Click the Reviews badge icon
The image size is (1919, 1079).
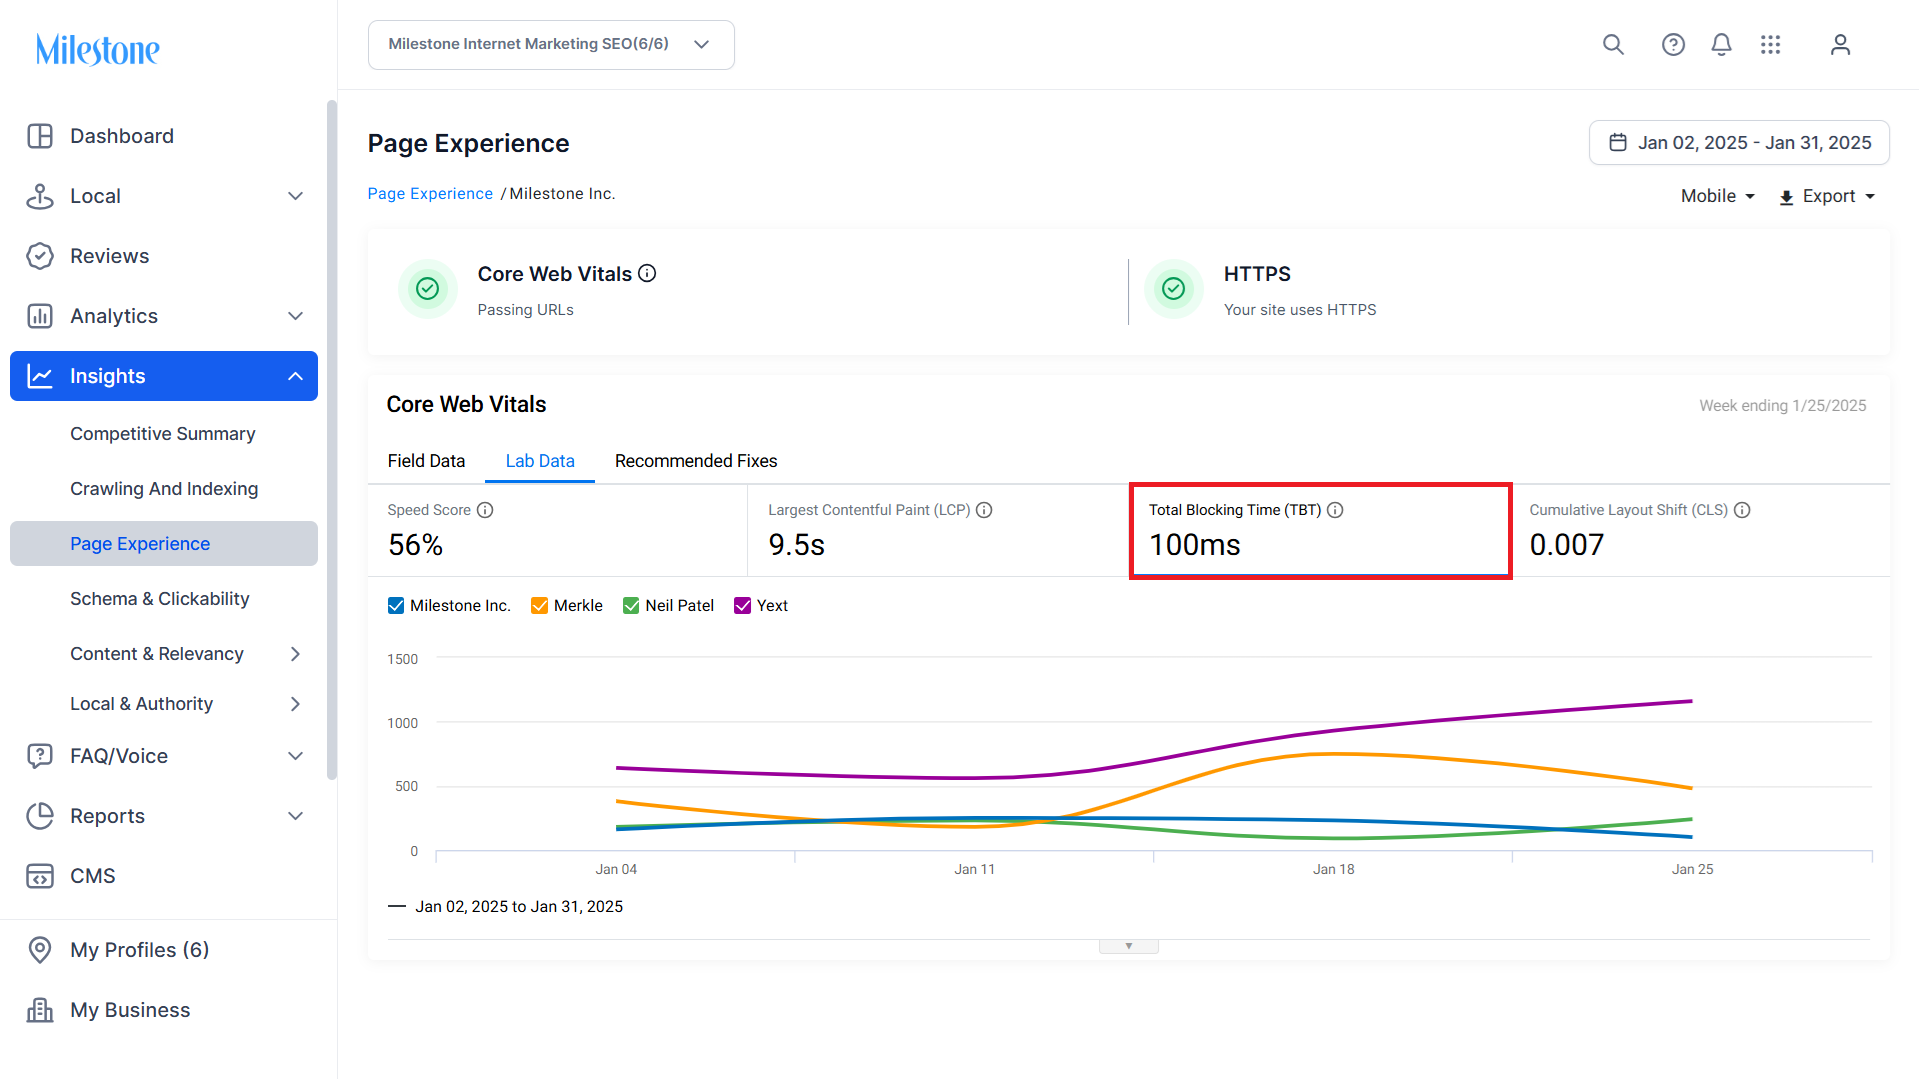coord(40,256)
